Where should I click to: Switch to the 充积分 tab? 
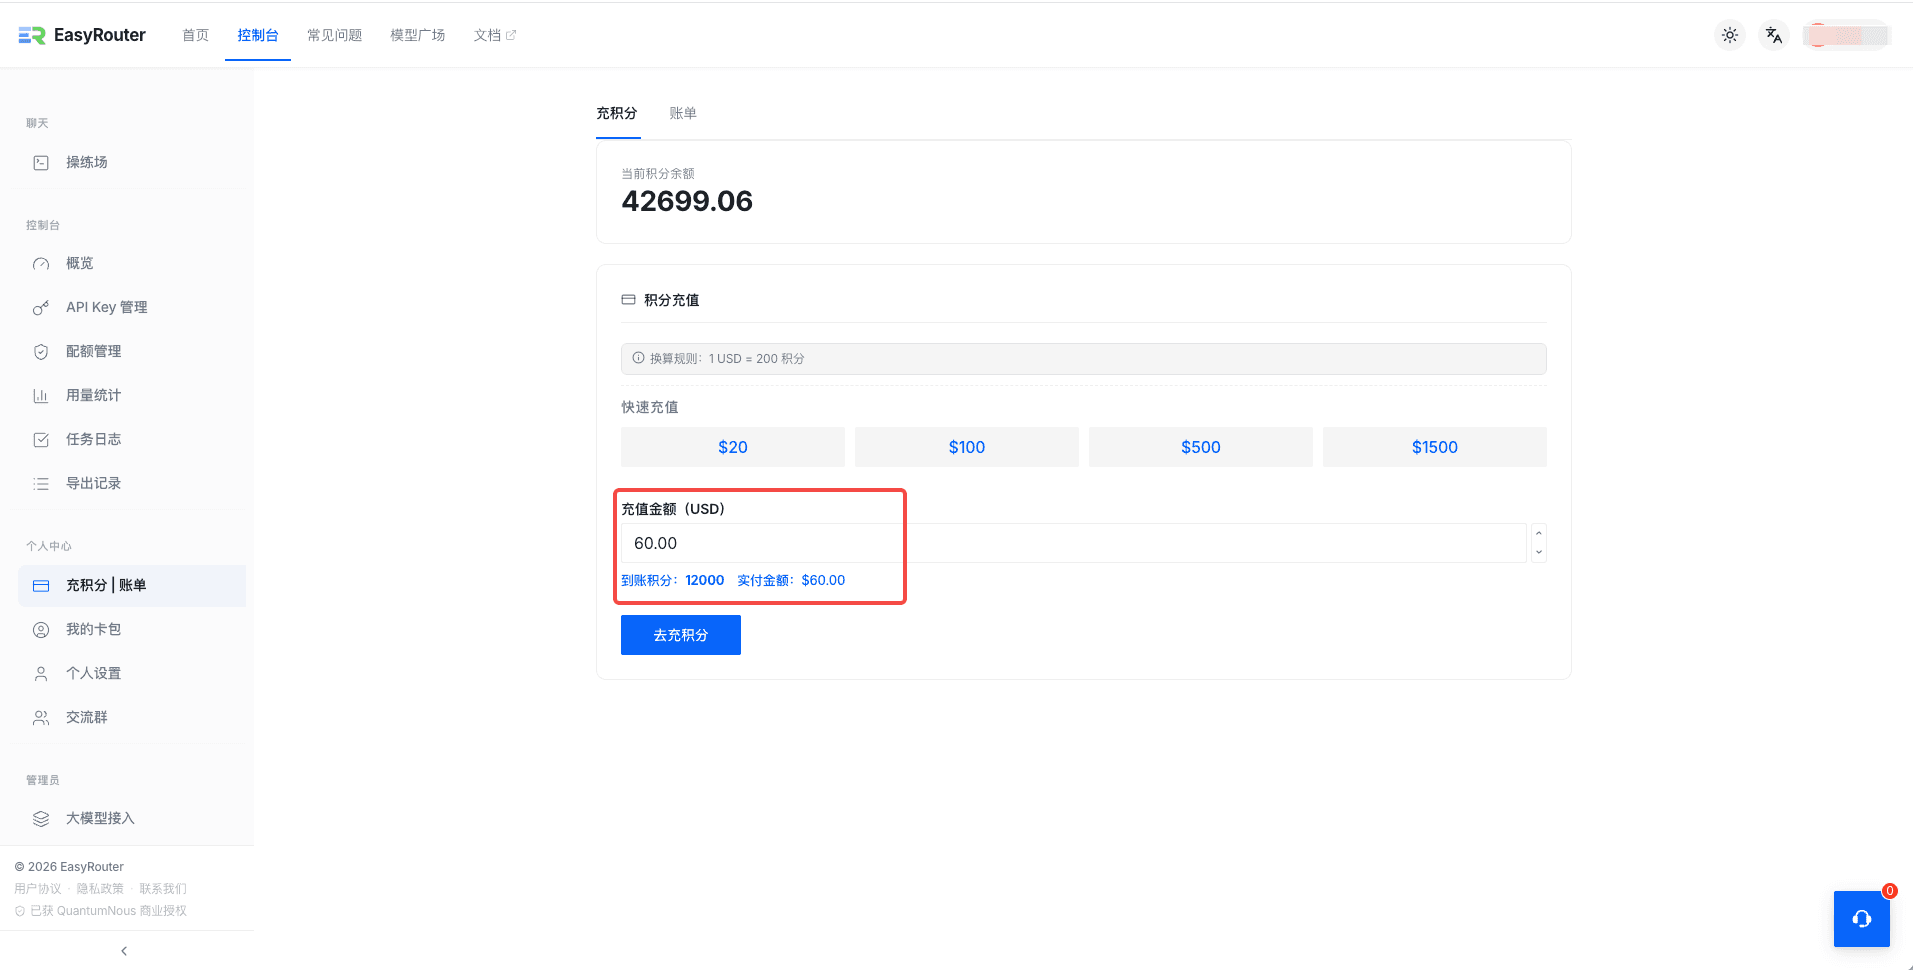[x=617, y=113]
